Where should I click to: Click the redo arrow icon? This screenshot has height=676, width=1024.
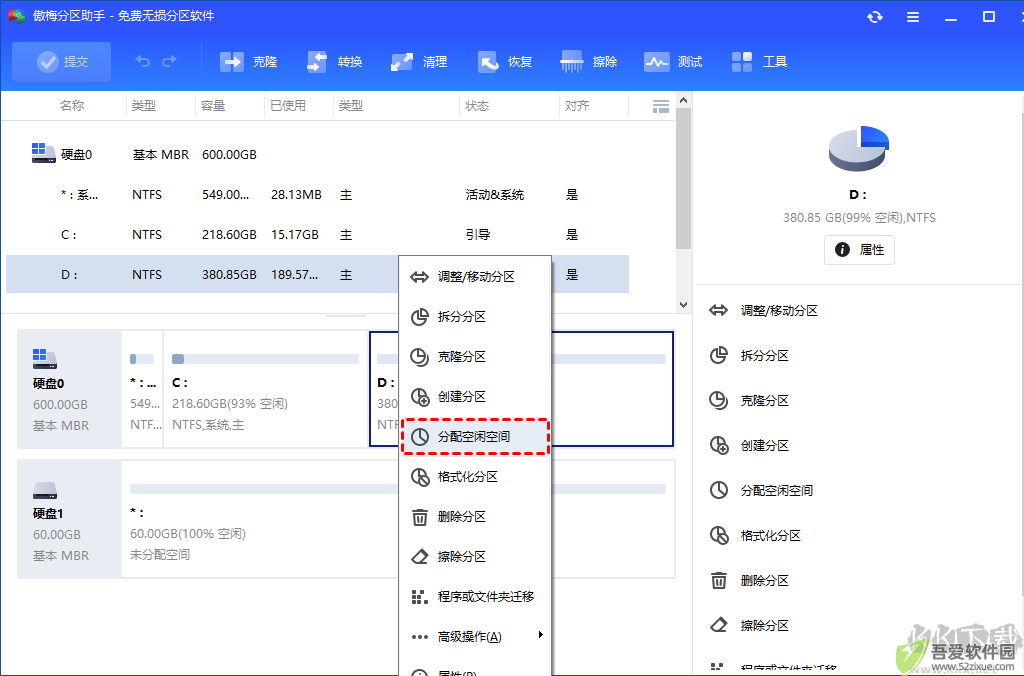click(x=169, y=61)
